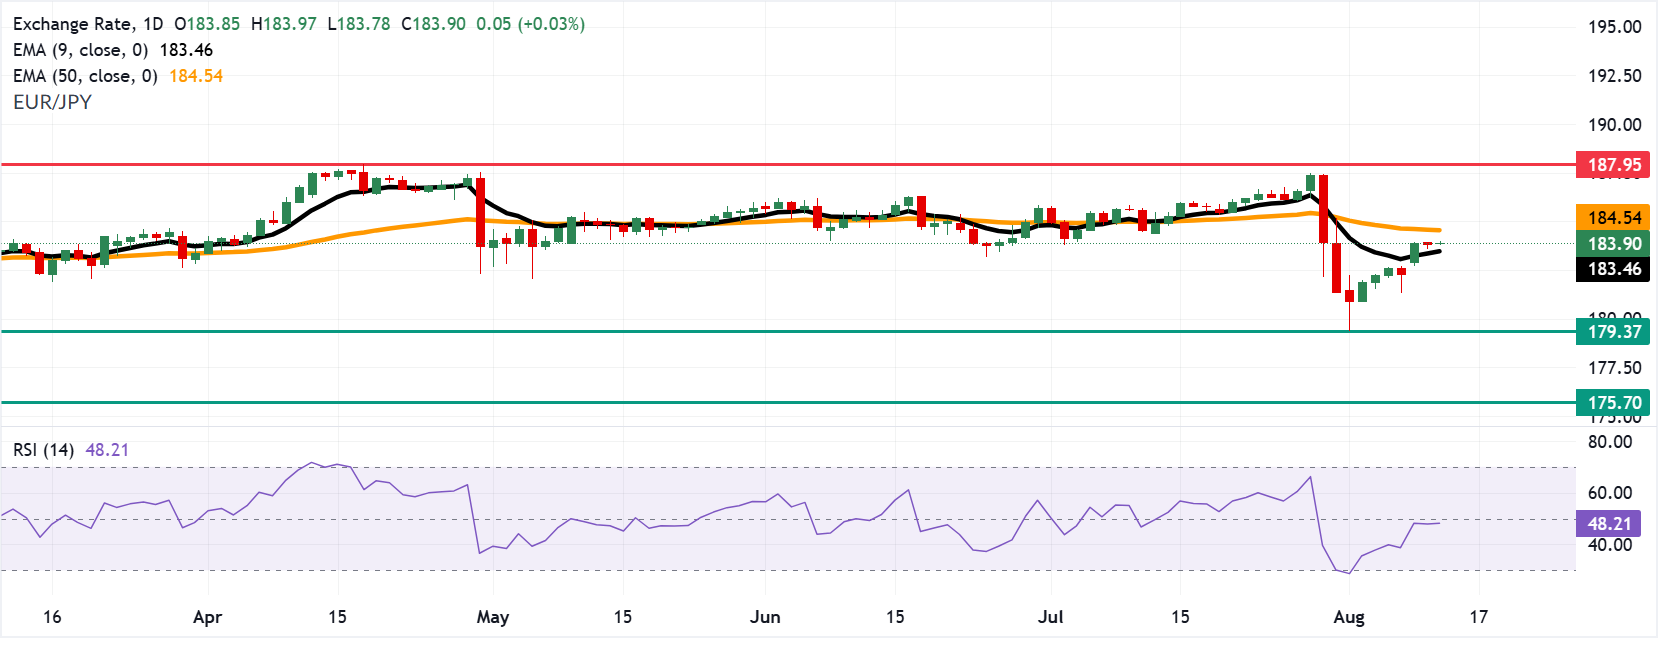Click the high value H183.97

(283, 24)
